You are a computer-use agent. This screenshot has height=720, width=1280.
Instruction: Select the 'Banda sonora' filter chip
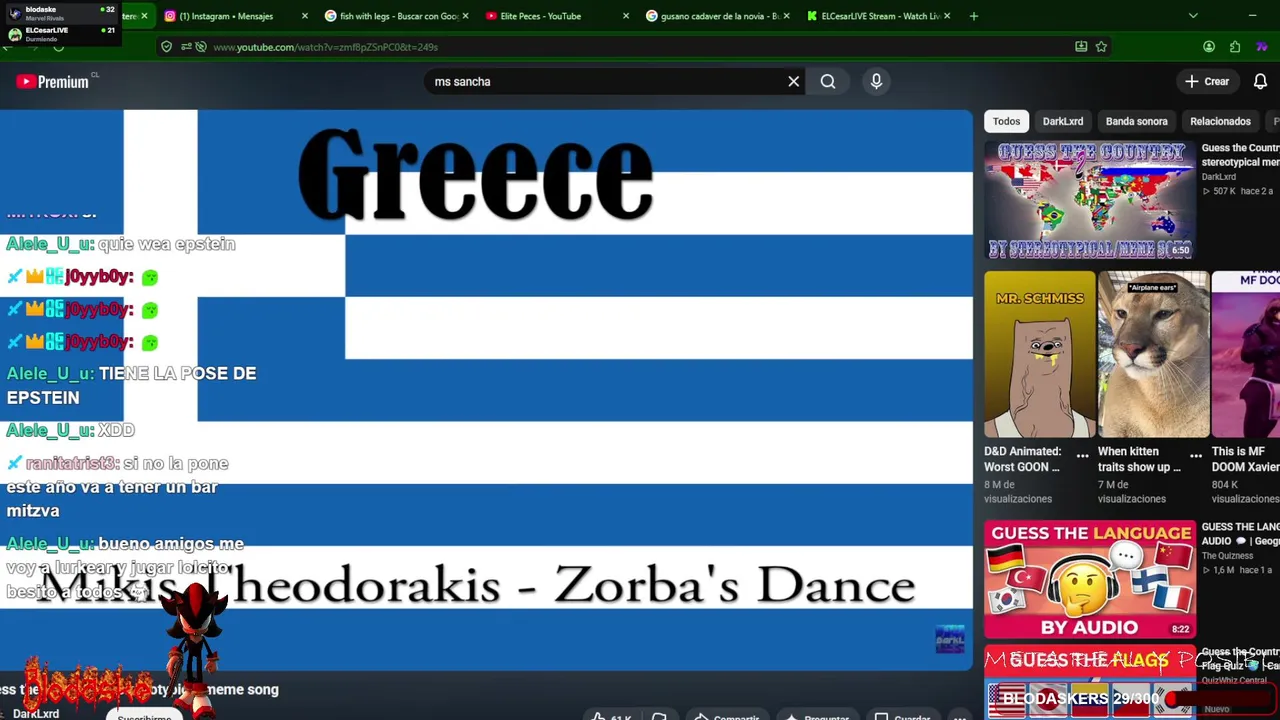pyautogui.click(x=1136, y=121)
